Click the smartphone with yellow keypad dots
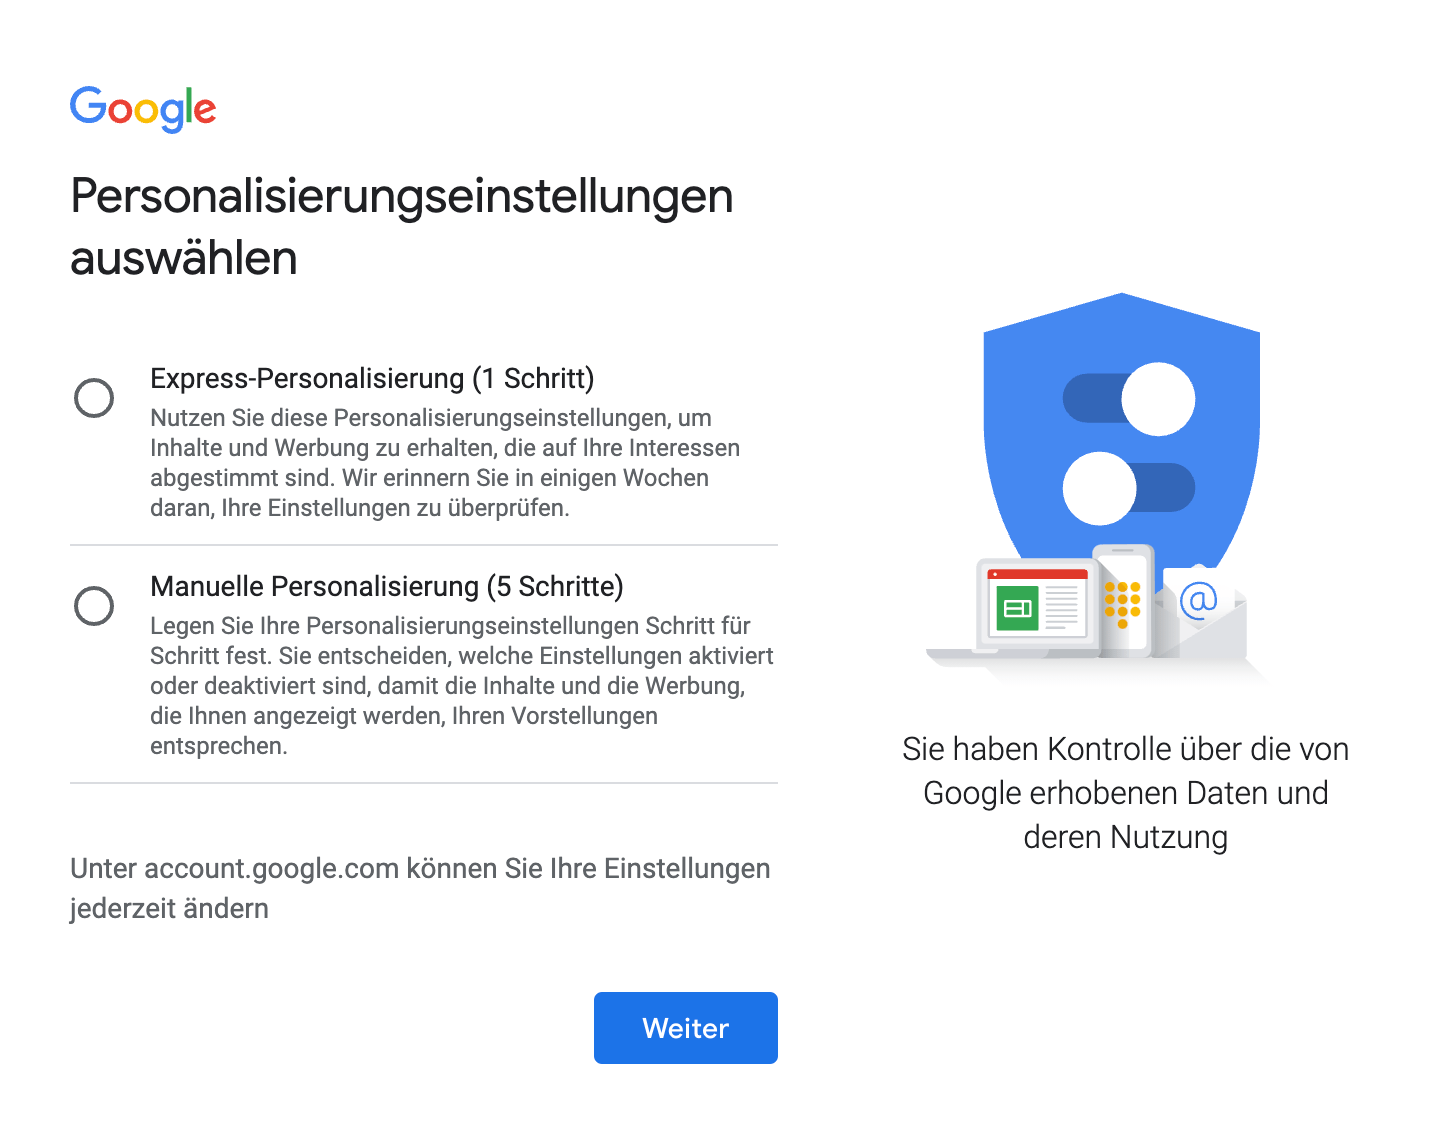Viewport: 1441px width, 1137px height. coord(1123,600)
